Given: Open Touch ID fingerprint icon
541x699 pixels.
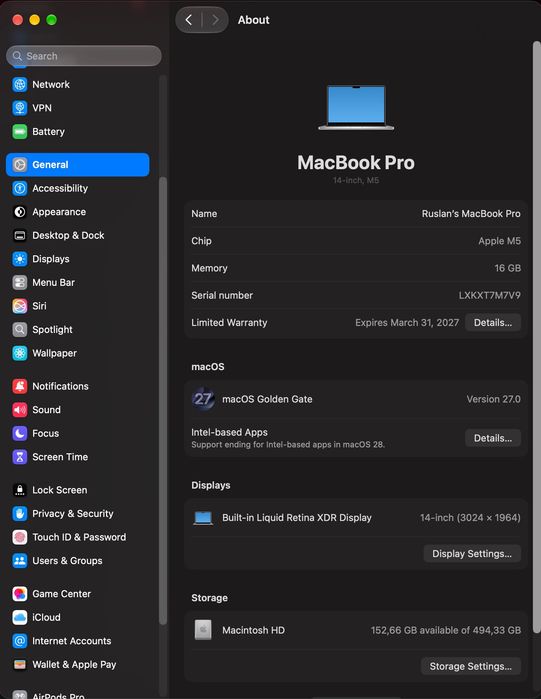Looking at the screenshot, I should coord(20,537).
